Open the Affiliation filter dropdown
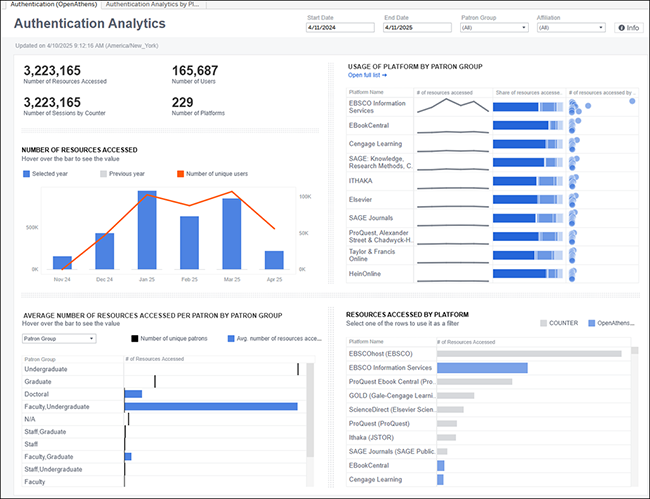Screen dimensions: 650x499 click(571, 28)
